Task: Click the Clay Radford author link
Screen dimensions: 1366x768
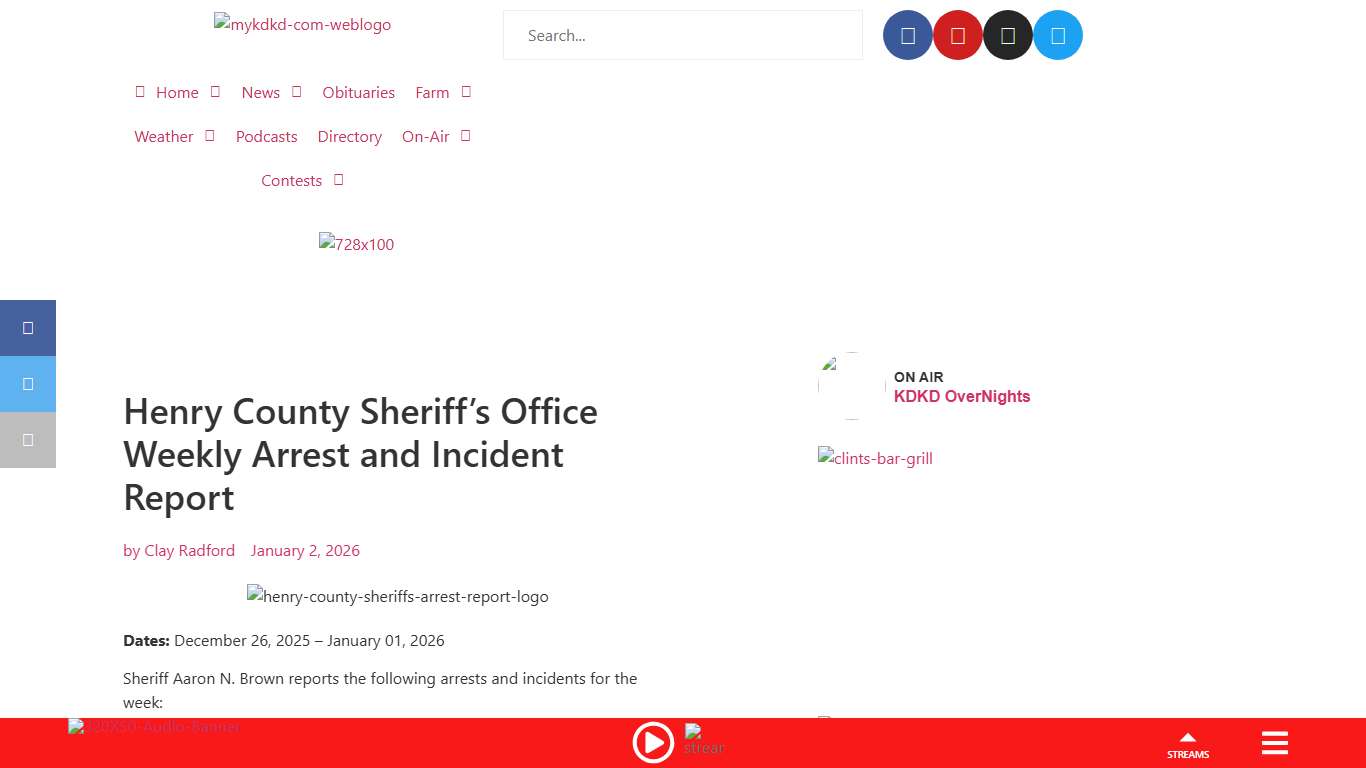Action: point(189,550)
